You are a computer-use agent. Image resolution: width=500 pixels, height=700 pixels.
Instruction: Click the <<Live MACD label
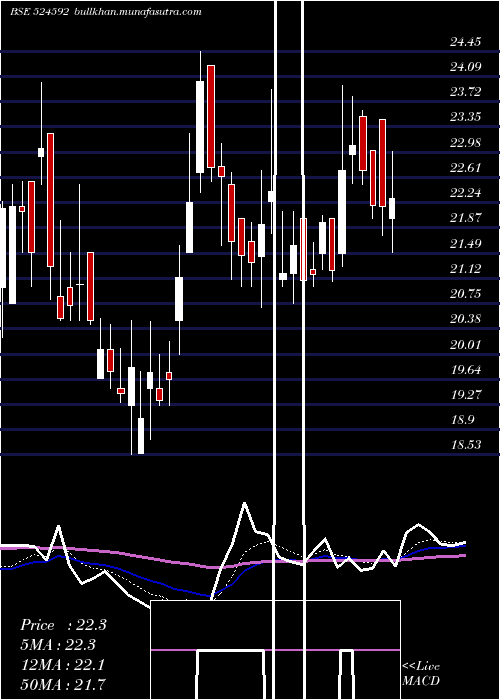coord(421,674)
